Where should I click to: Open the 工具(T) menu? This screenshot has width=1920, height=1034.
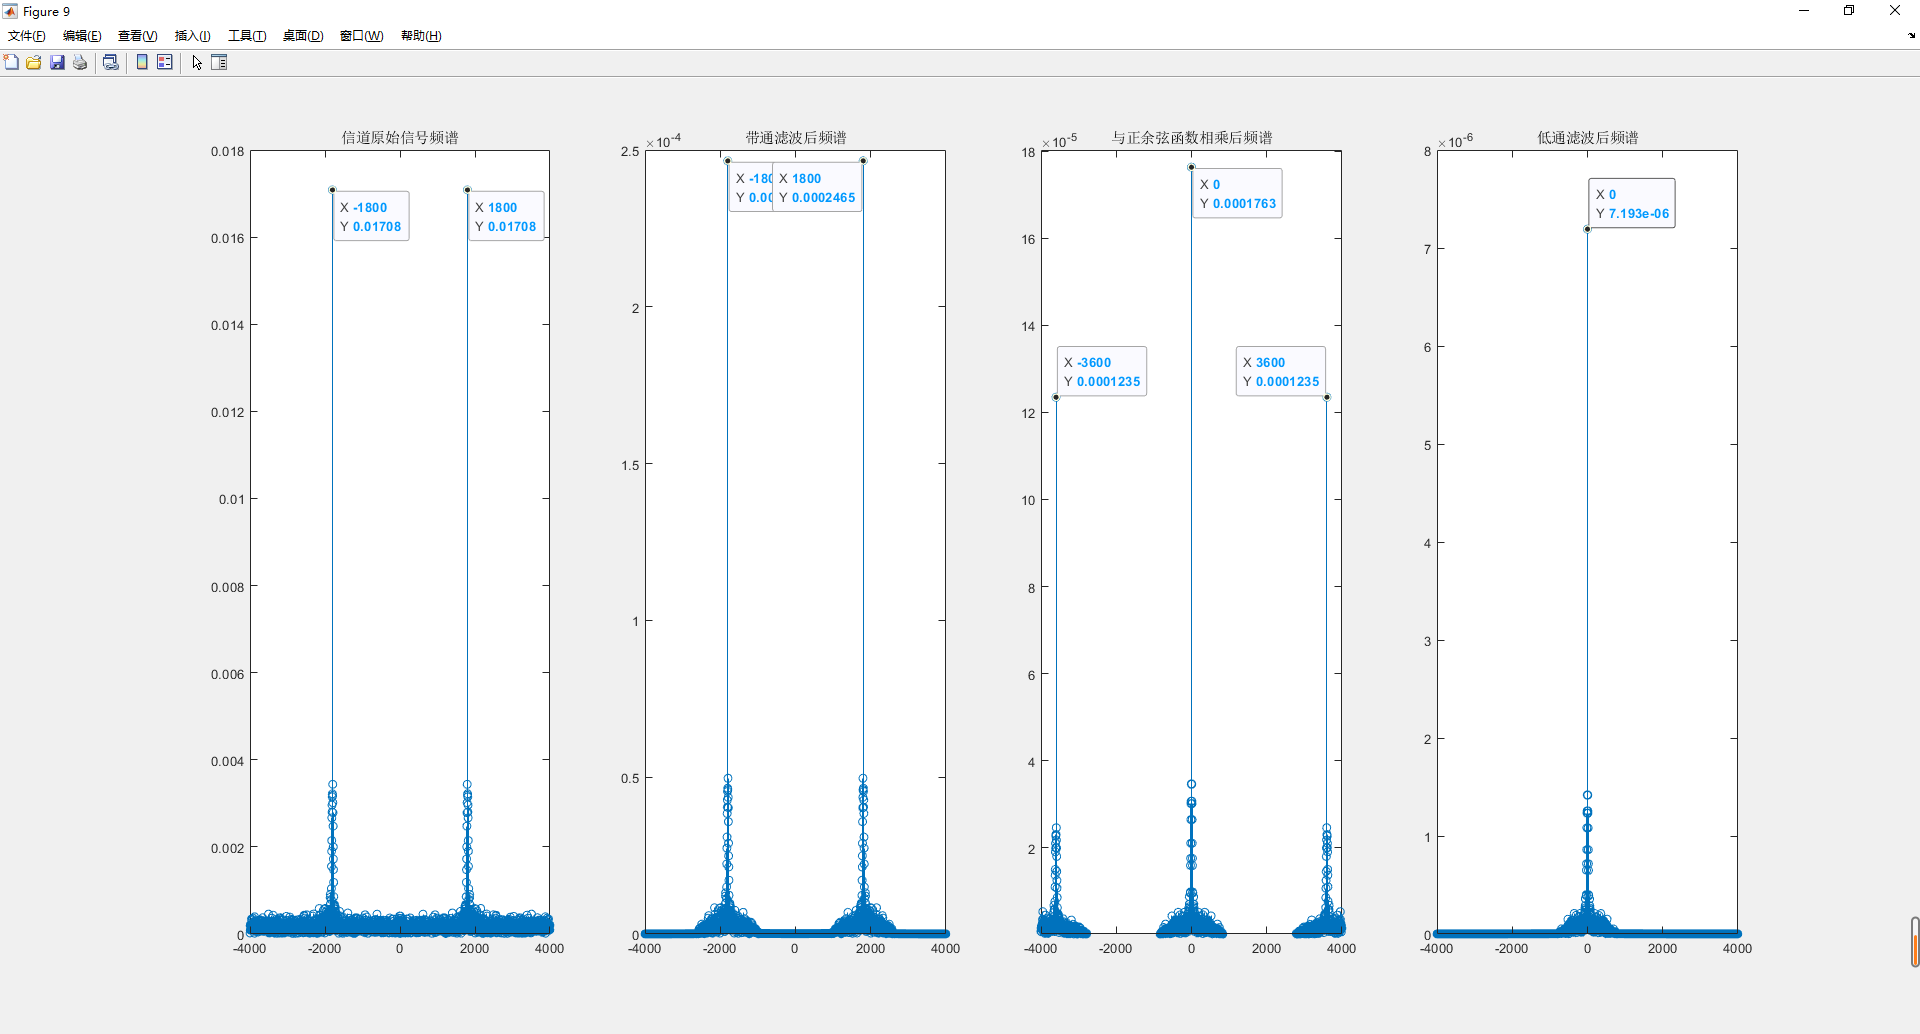coord(247,36)
